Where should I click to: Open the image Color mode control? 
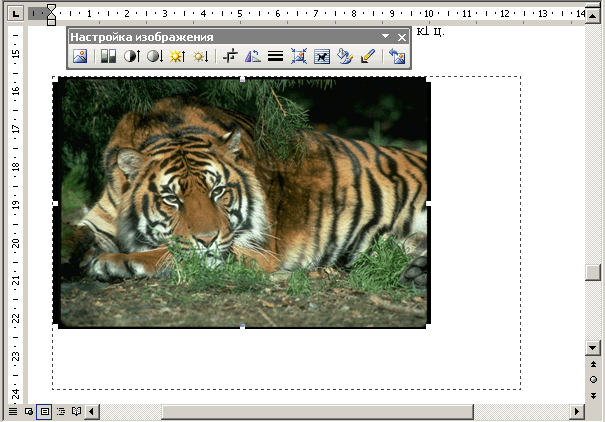tap(108, 57)
